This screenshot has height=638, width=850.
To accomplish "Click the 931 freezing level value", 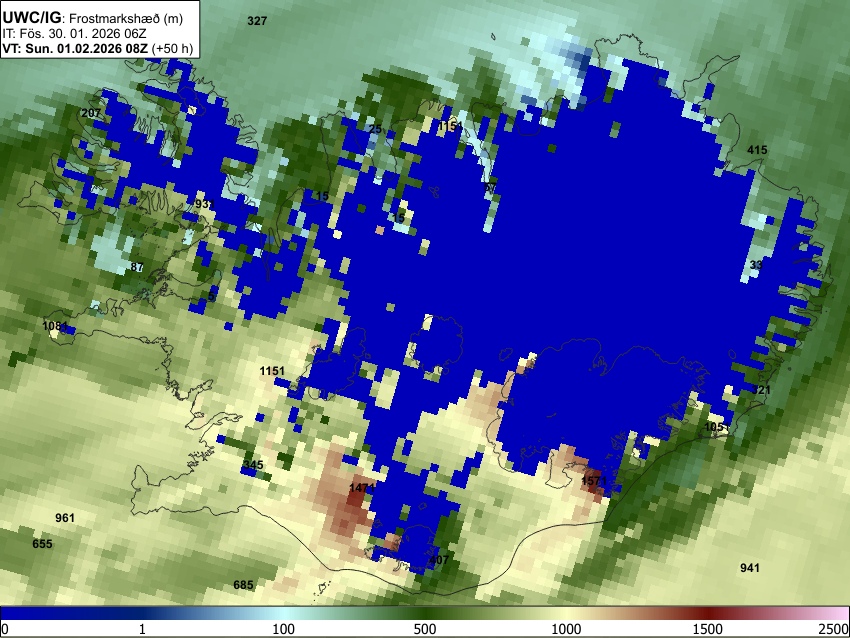I will [x=205, y=204].
